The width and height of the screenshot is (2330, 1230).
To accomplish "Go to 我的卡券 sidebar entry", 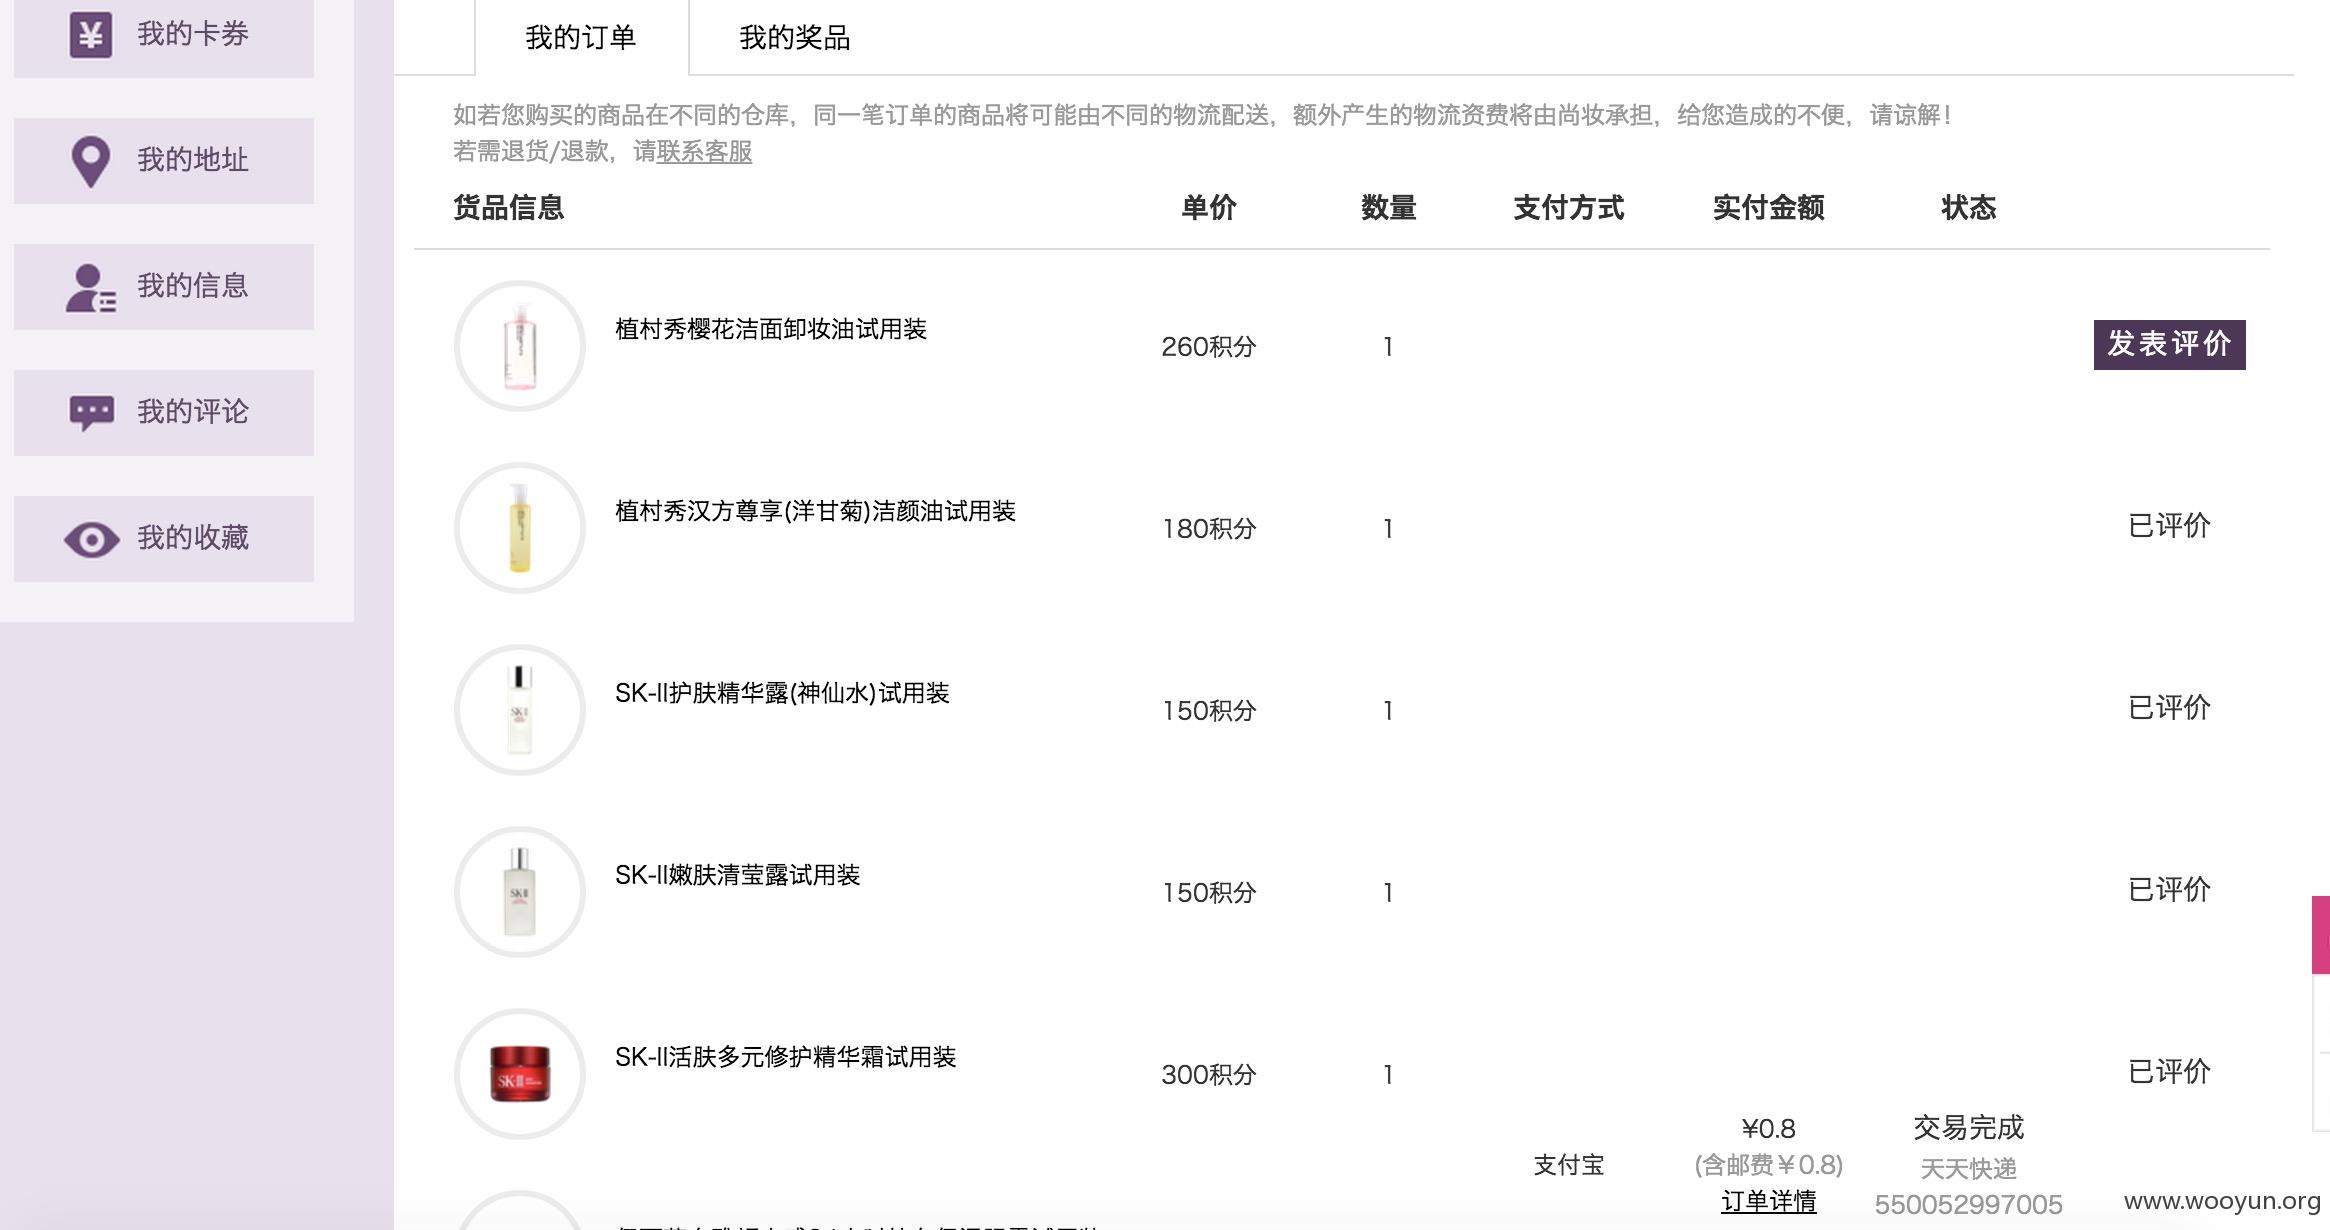I will 164,35.
